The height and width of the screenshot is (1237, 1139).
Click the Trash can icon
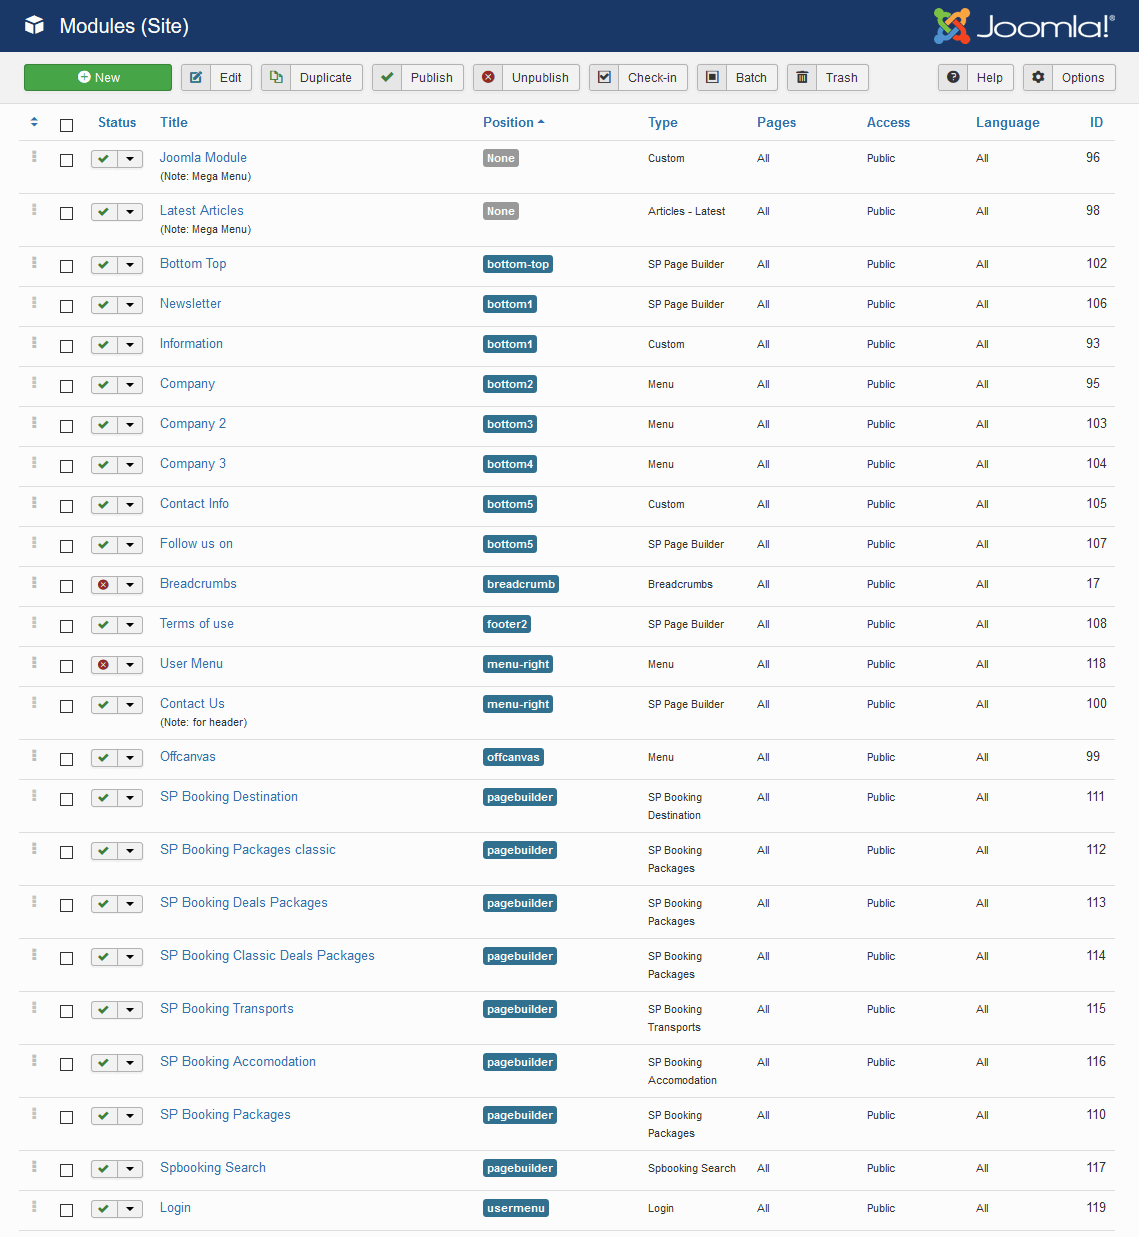(802, 78)
